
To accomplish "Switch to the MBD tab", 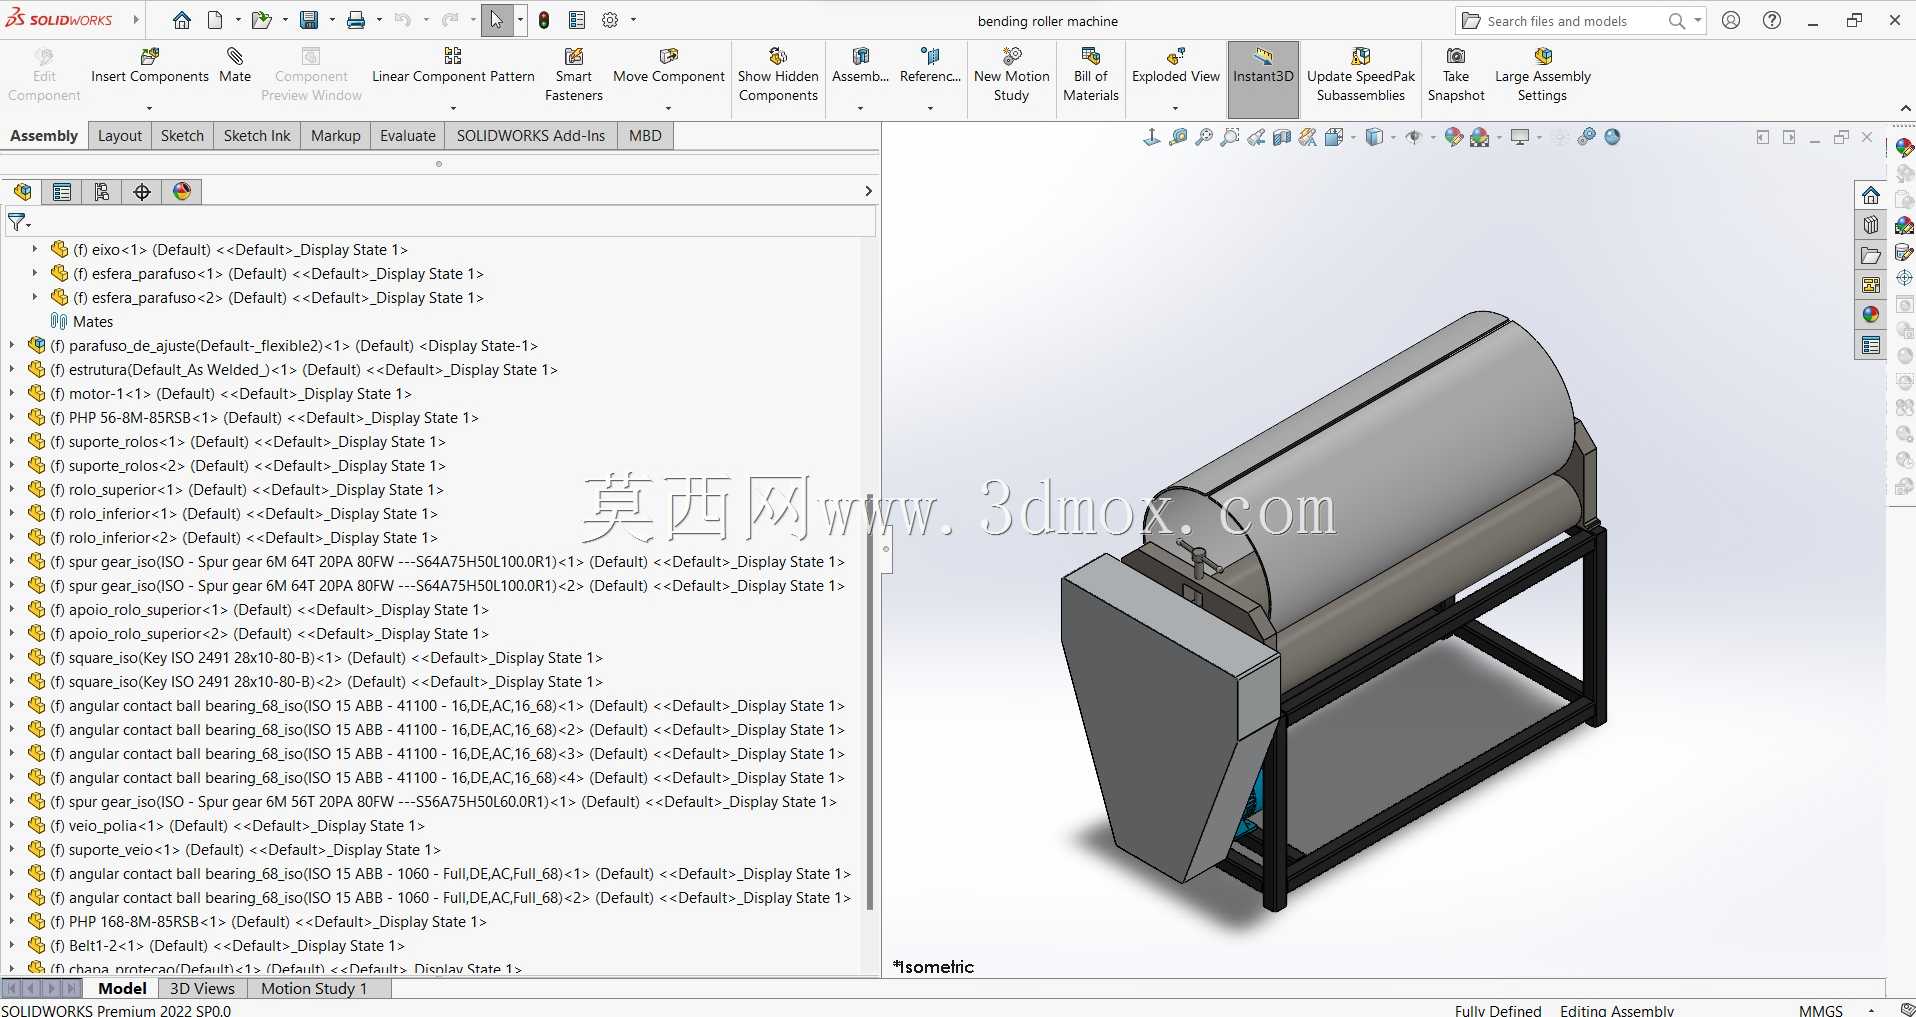I will 645,136.
